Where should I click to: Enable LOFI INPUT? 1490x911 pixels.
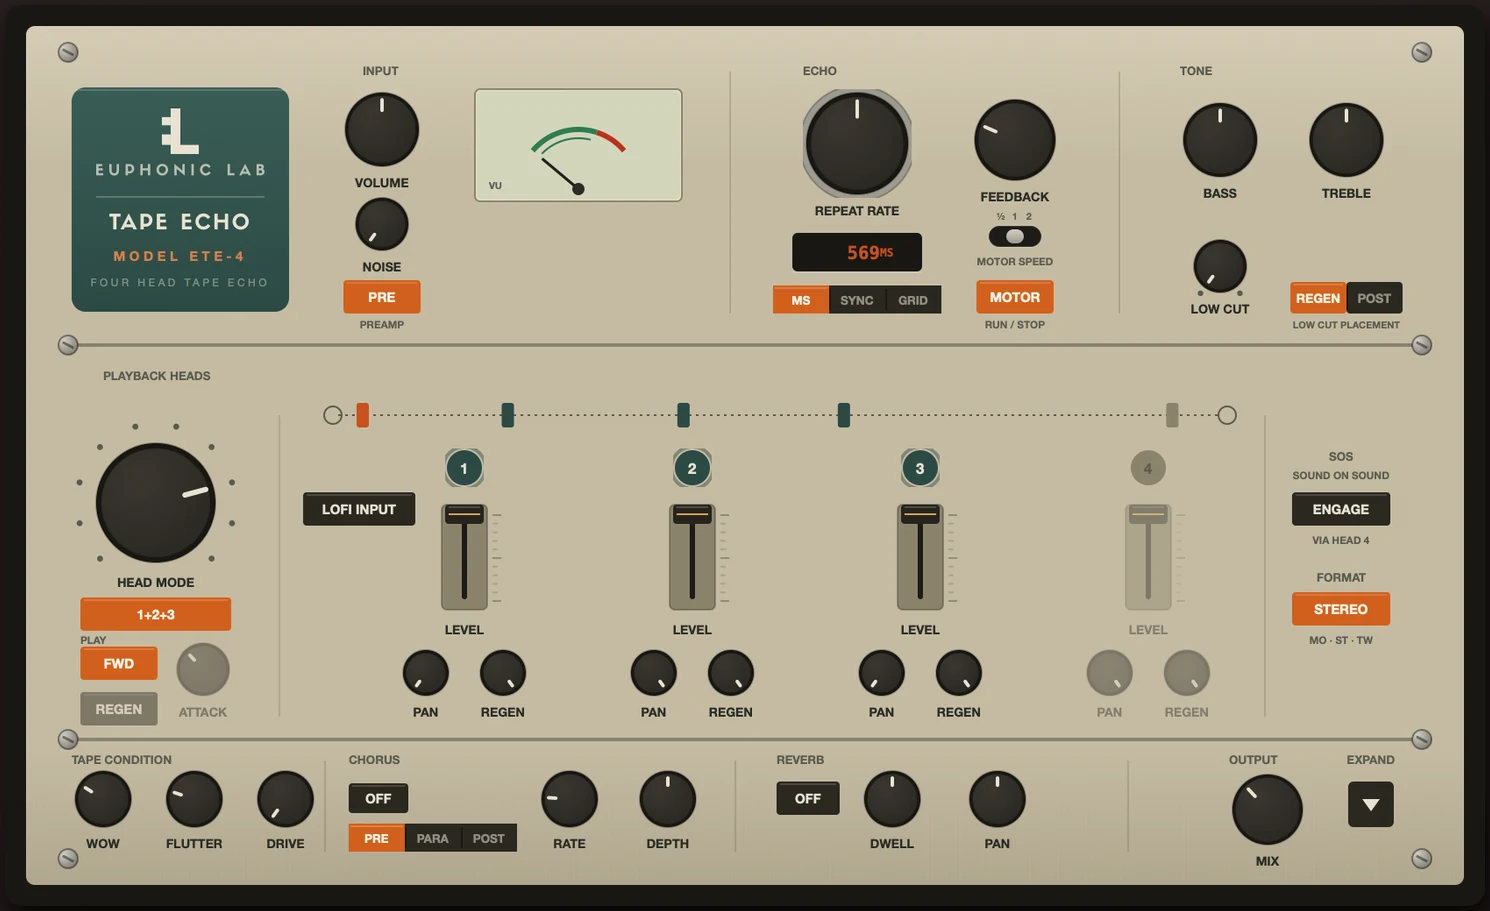(x=359, y=509)
